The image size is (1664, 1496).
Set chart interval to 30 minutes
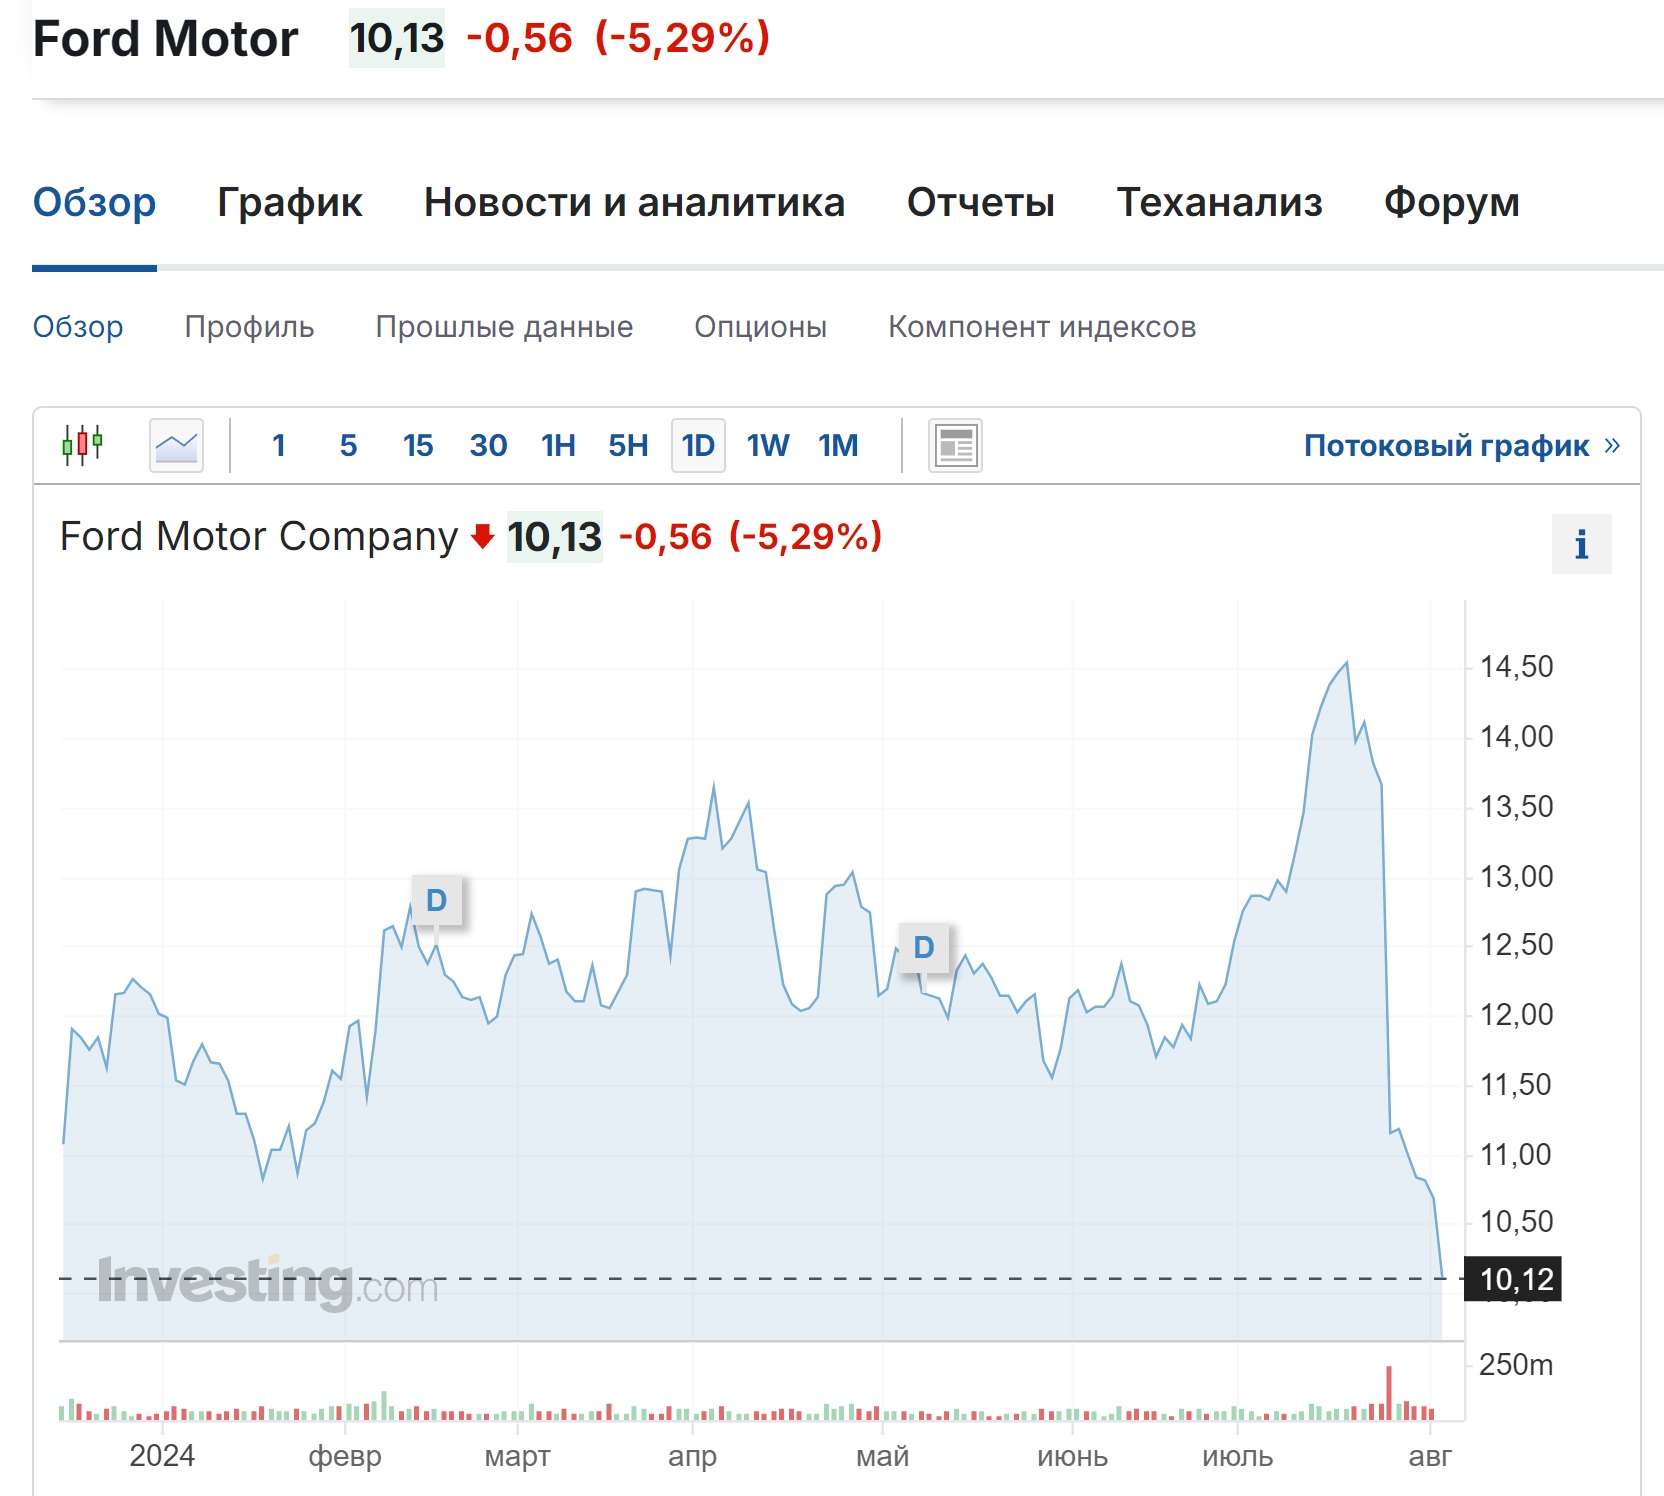[x=488, y=445]
